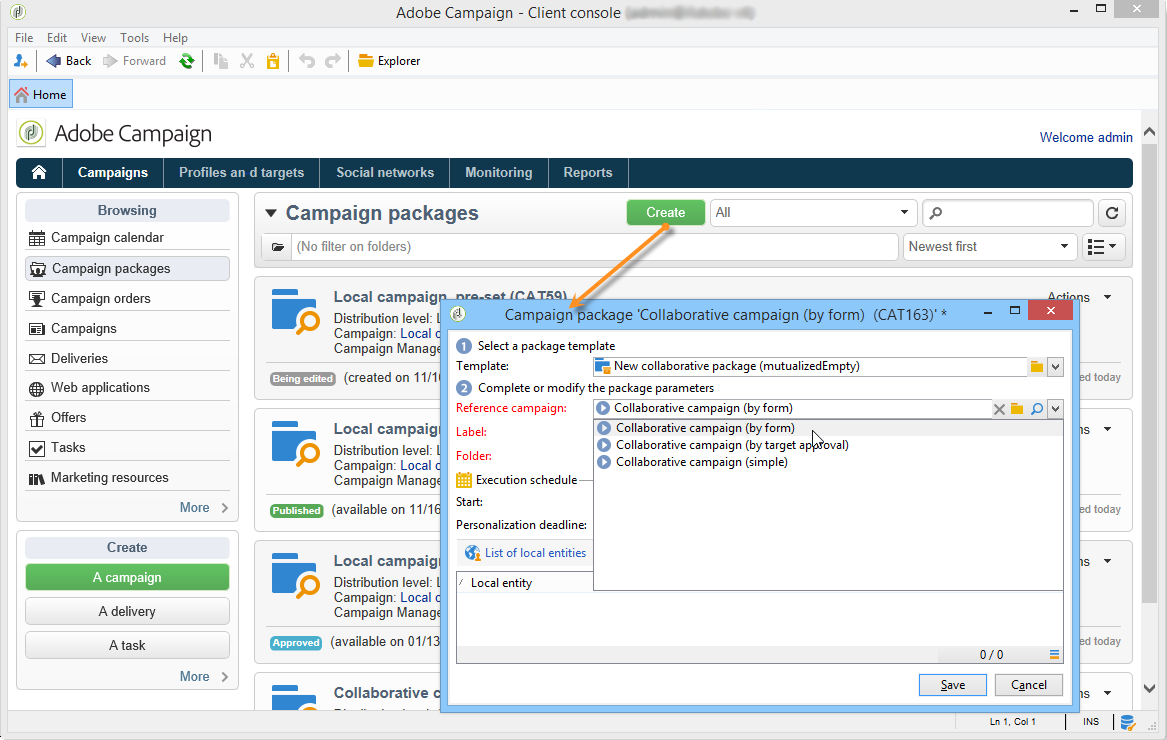Viewport: 1167px width, 740px height.
Task: Click the folder filter icon
Action: coord(278,247)
